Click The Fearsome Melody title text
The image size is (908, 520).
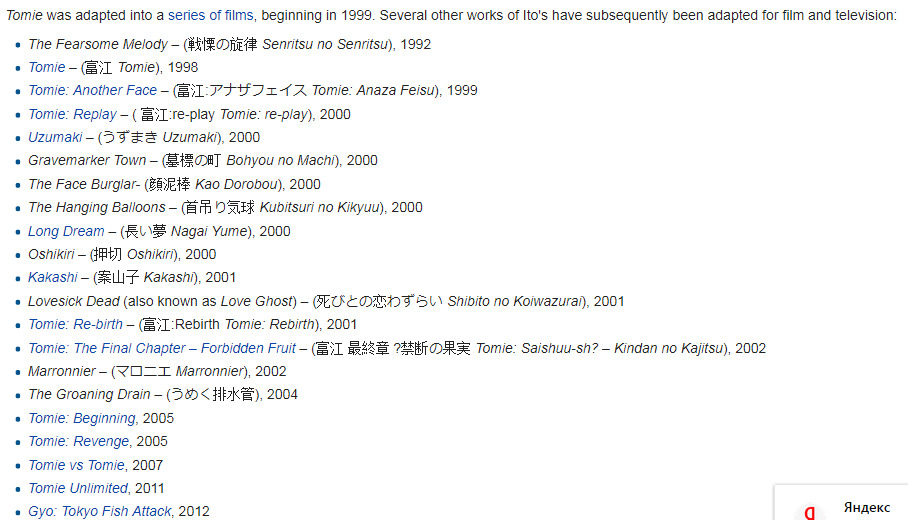click(x=97, y=44)
